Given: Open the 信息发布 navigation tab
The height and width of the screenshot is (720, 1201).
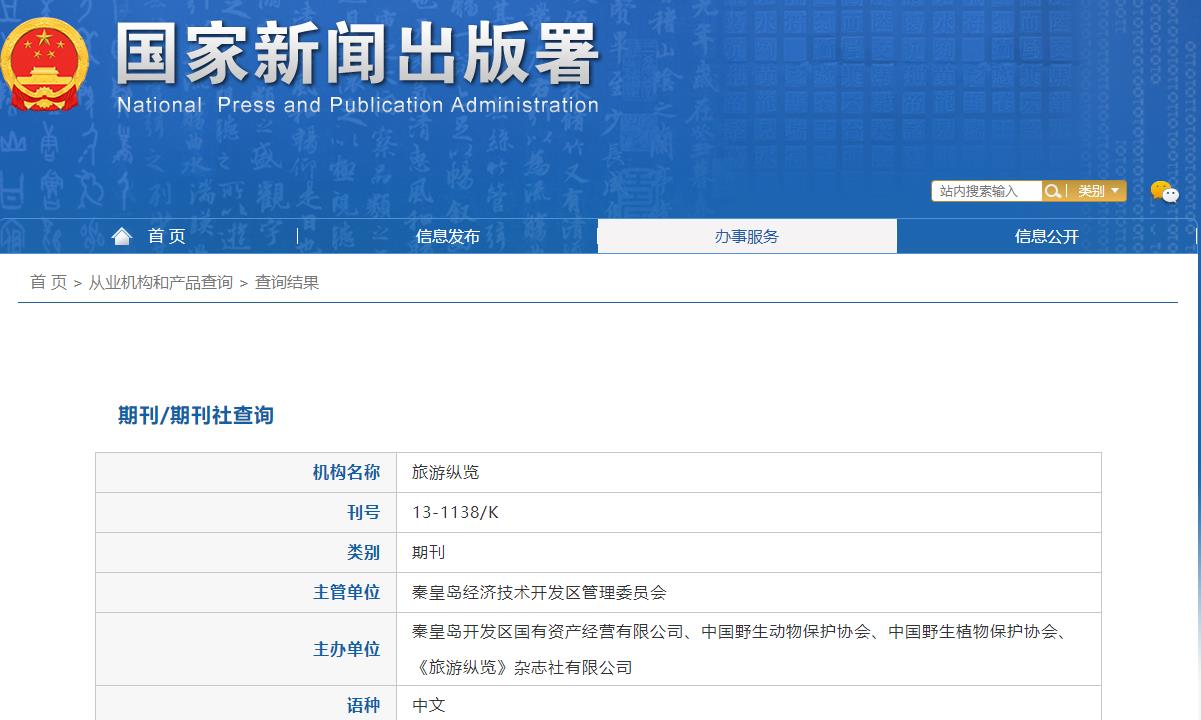Looking at the screenshot, I should pyautogui.click(x=447, y=237).
